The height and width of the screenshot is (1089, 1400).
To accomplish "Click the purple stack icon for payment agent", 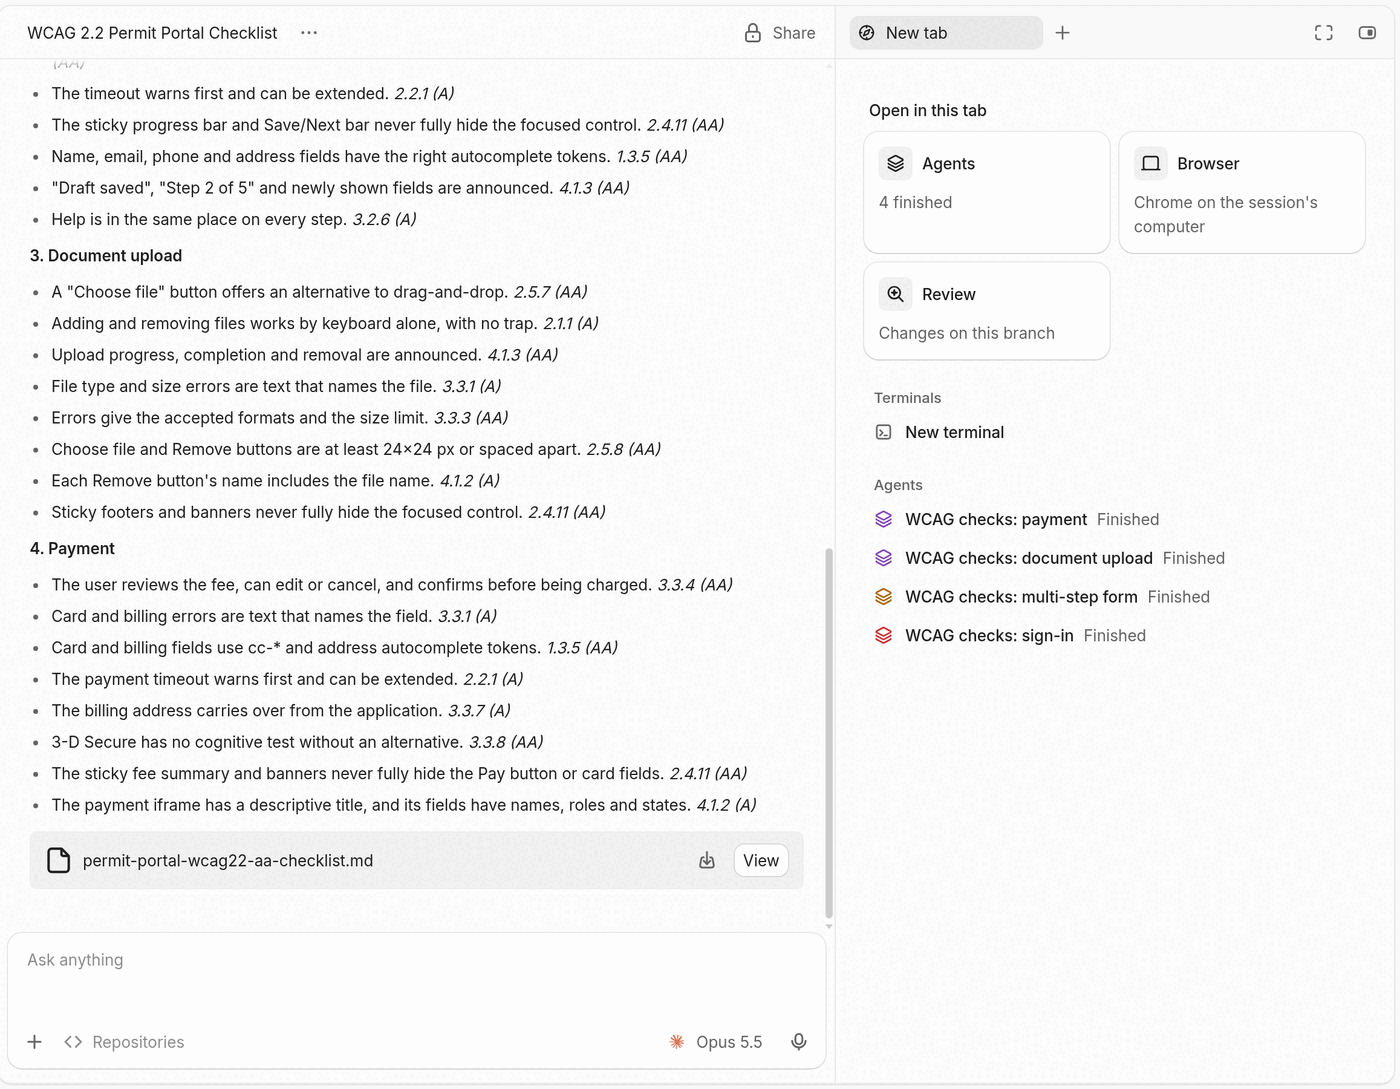I will coord(884,519).
